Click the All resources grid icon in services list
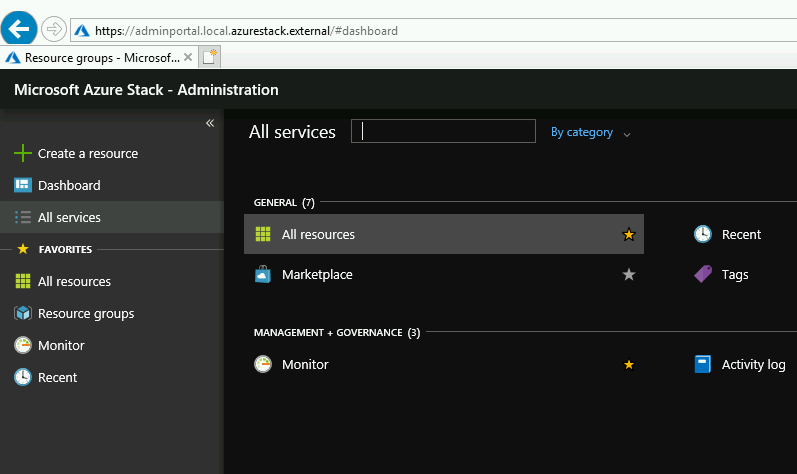The height and width of the screenshot is (474, 797). (263, 234)
